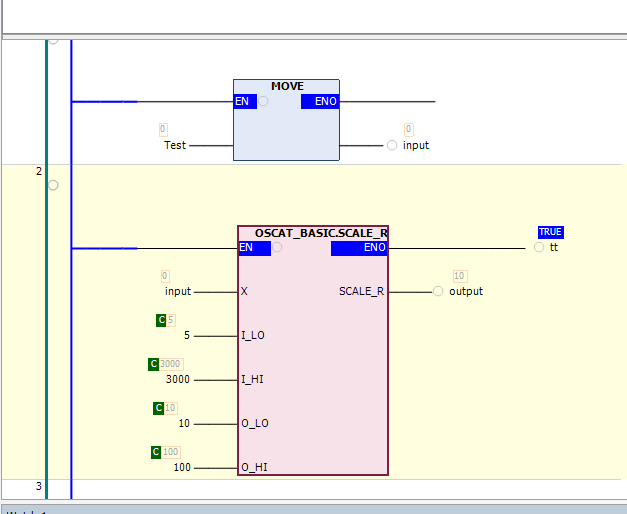Click the blue TRUE value indicator above tt
The width and height of the screenshot is (627, 514).
[550, 232]
